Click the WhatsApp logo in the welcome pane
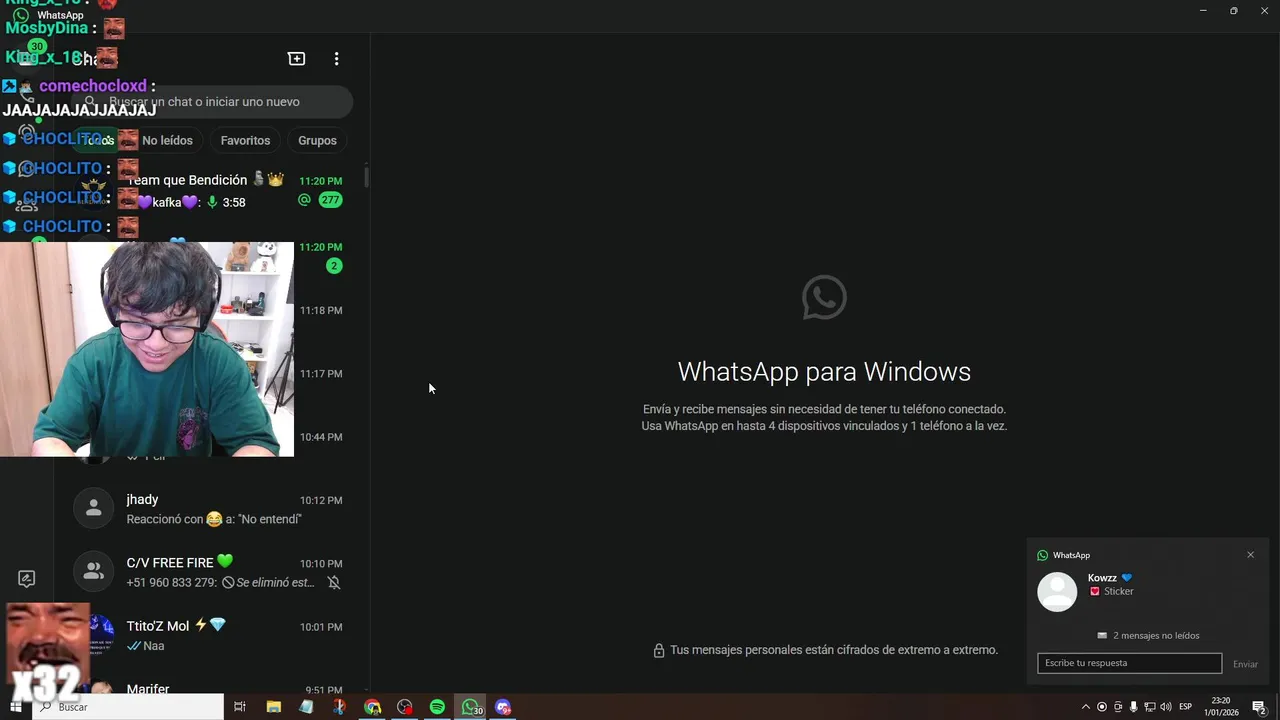 point(824,297)
